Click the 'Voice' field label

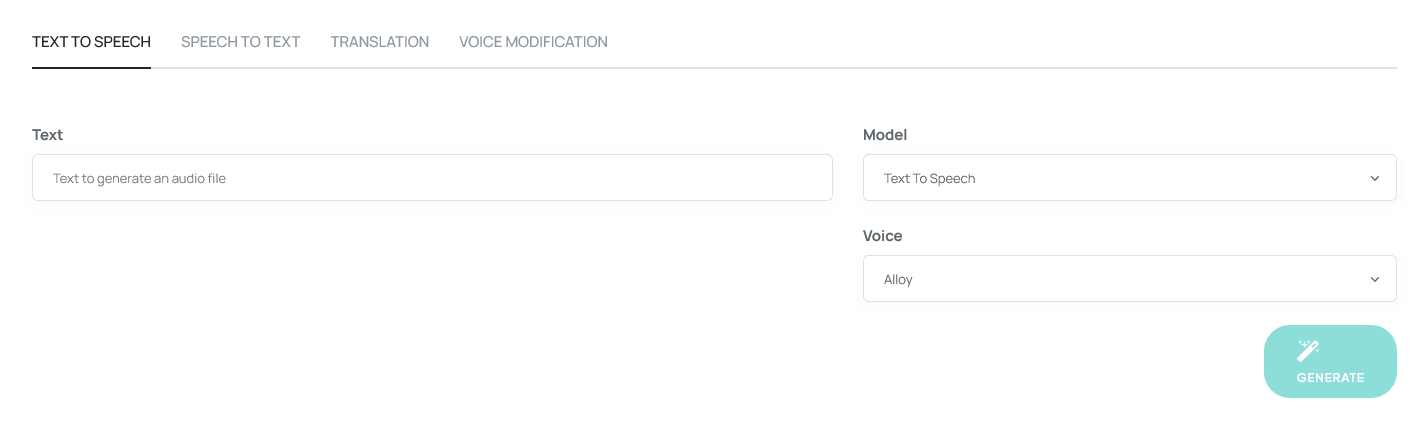[x=883, y=236]
